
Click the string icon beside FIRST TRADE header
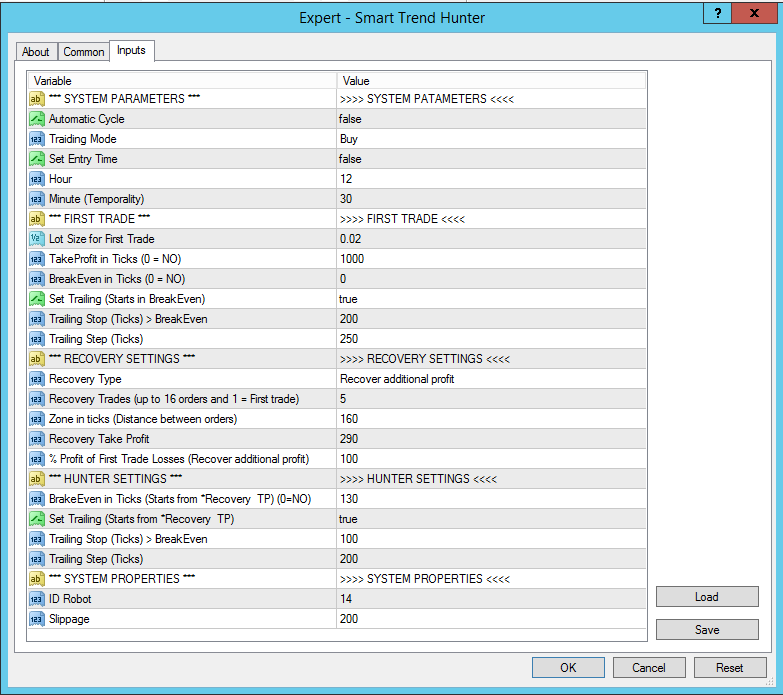click(x=37, y=219)
